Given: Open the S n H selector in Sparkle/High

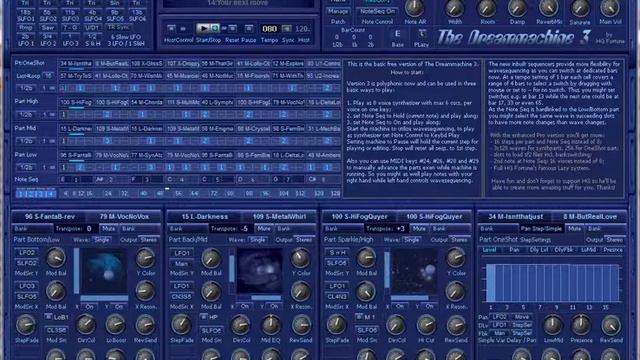Looking at the screenshot, I should coord(338,253).
